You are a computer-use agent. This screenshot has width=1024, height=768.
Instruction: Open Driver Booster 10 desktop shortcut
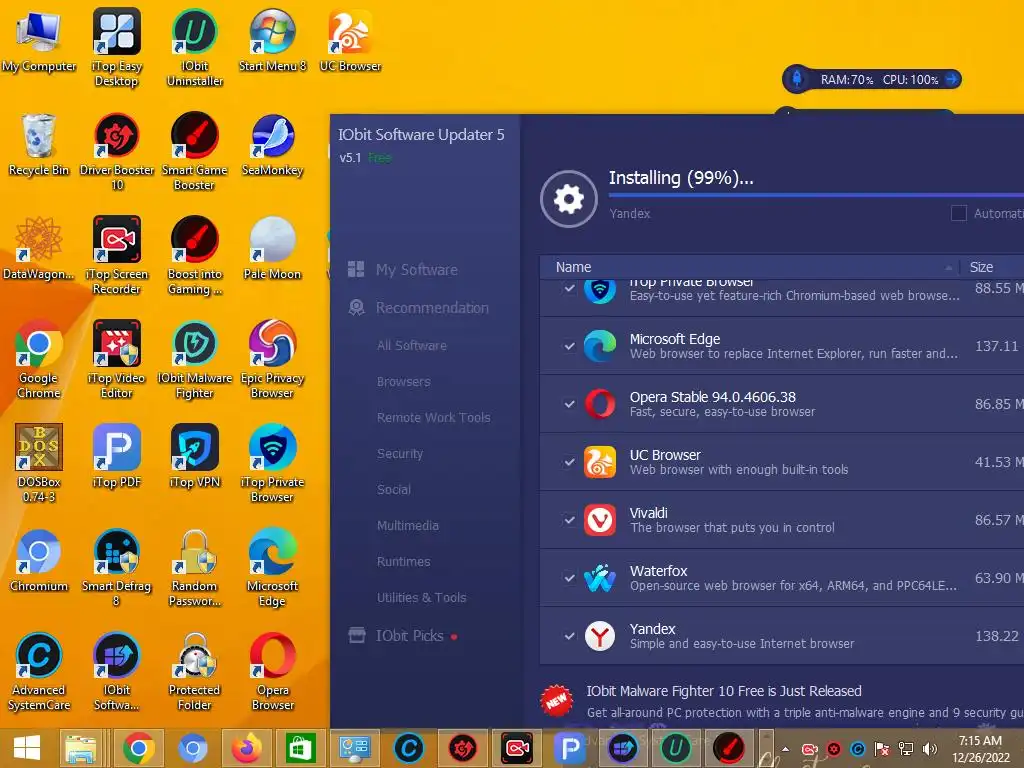[x=116, y=152]
